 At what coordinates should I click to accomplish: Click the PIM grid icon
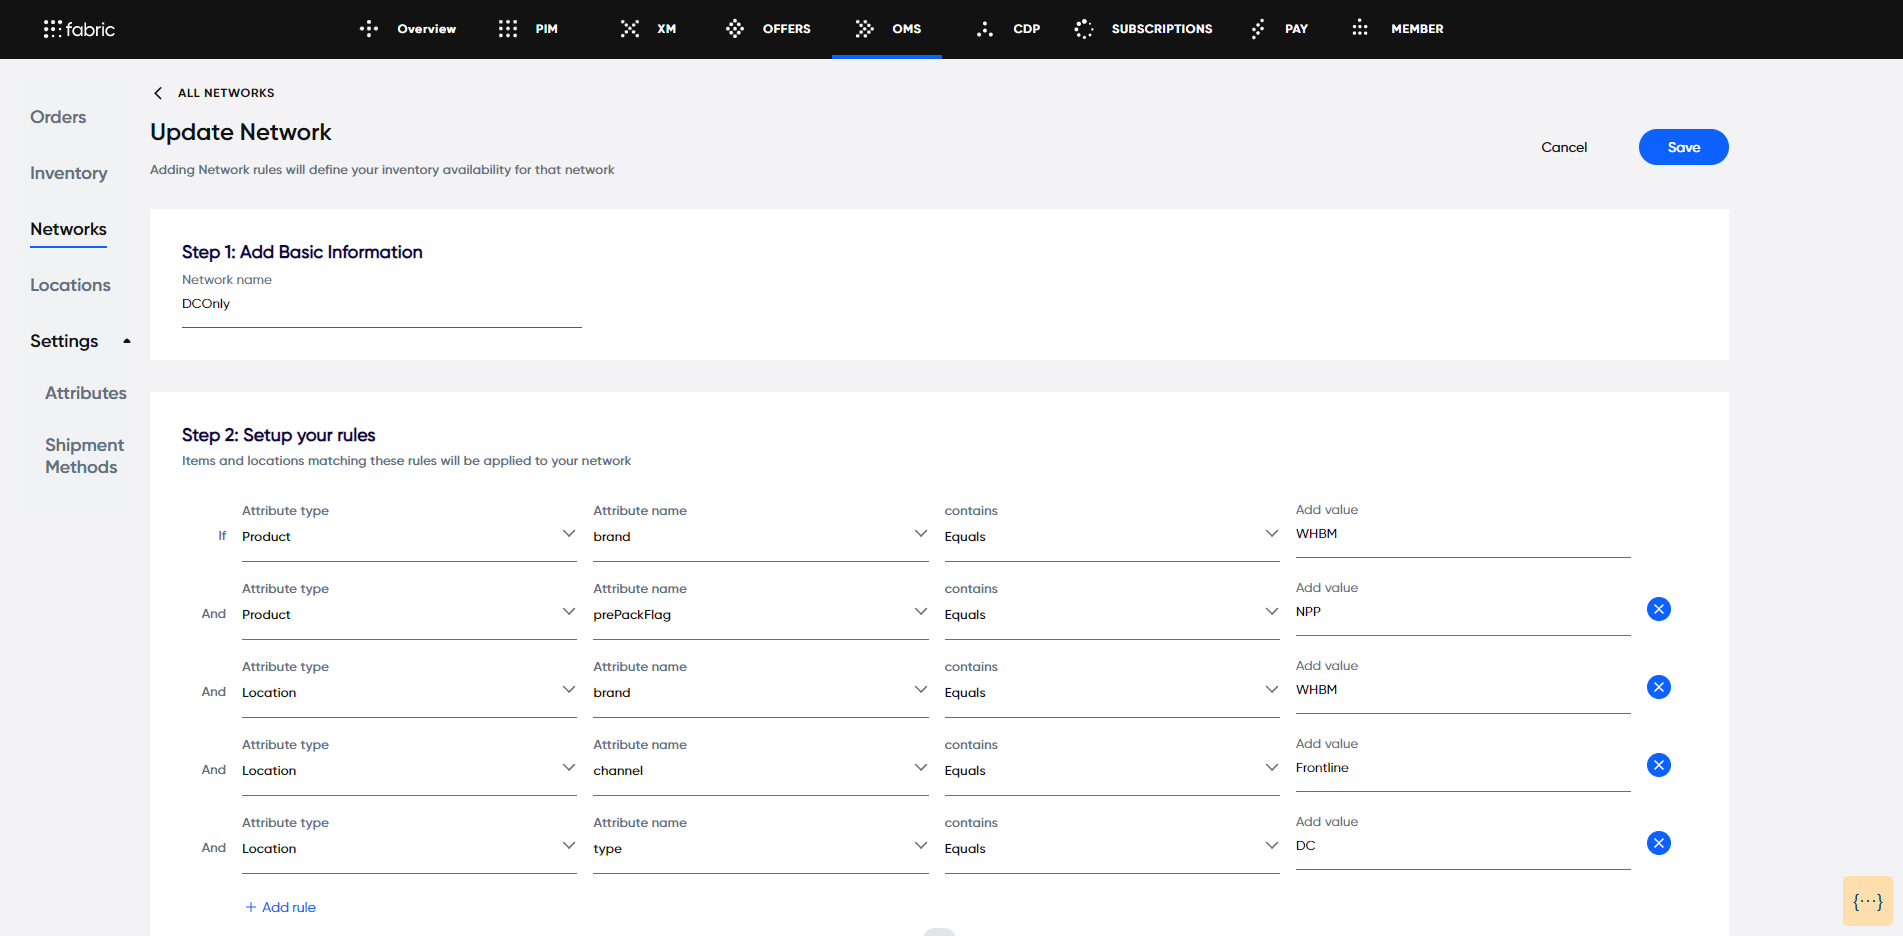tap(508, 29)
